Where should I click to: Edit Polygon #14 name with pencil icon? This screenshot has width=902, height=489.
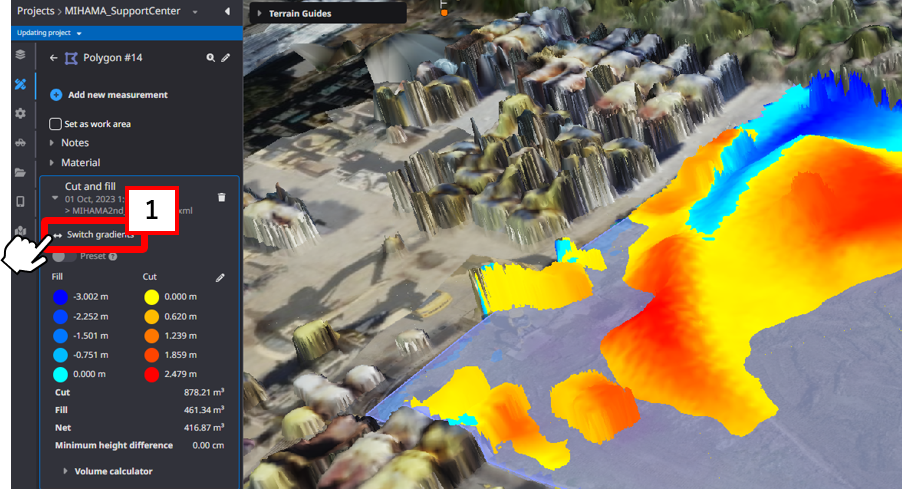pos(226,58)
